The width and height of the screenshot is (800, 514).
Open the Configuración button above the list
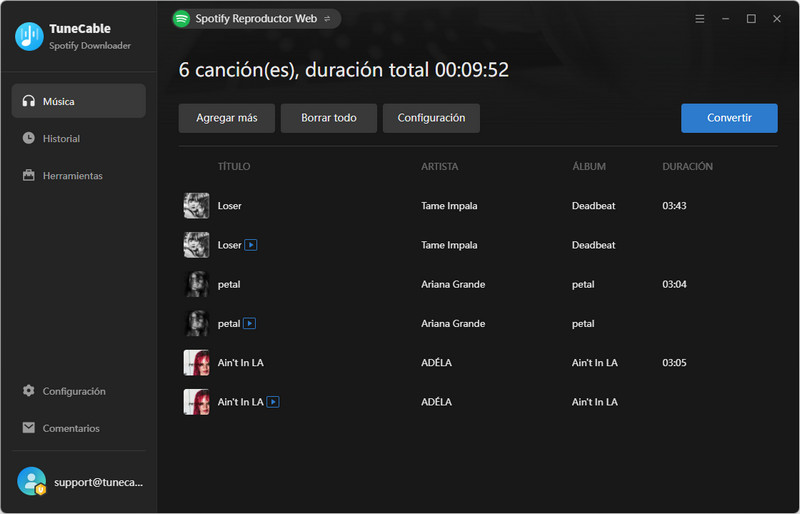click(x=431, y=118)
